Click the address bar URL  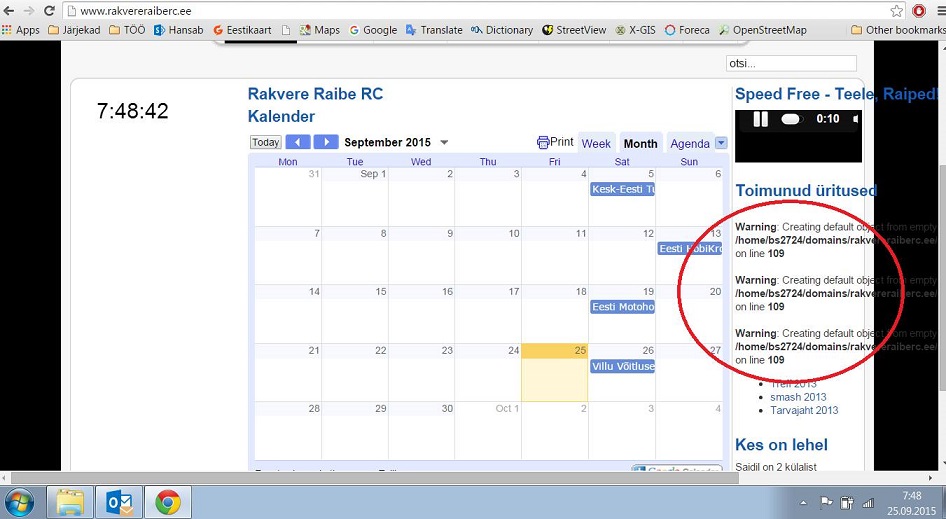pyautogui.click(x=136, y=11)
